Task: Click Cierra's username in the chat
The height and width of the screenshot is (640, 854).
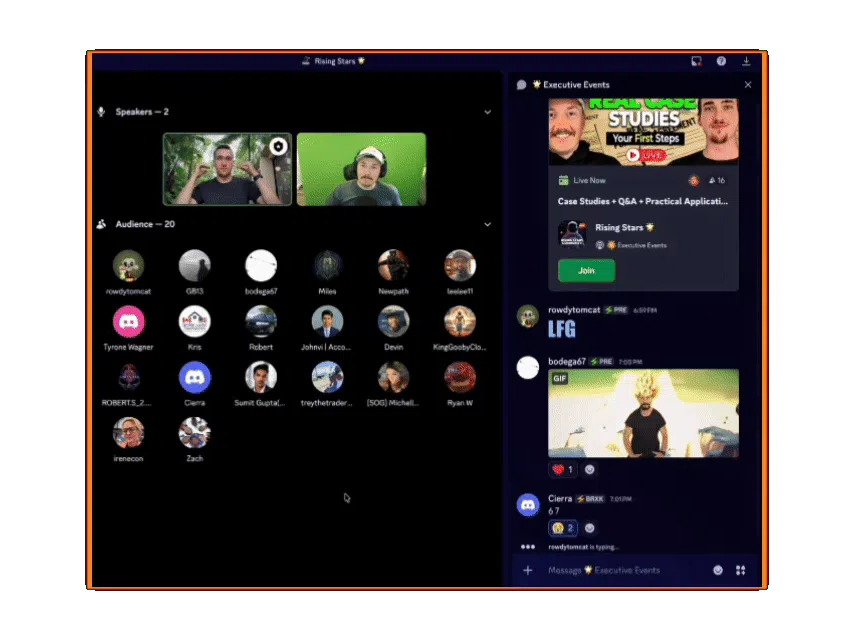Action: (560, 499)
